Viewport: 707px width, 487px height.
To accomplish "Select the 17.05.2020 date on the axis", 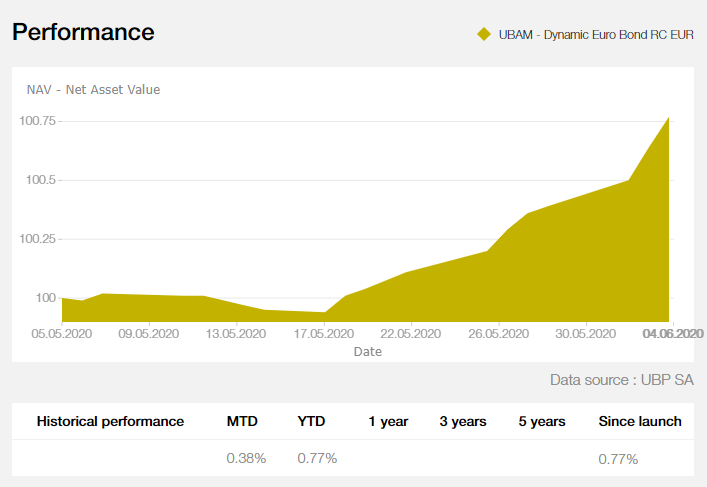I will click(x=324, y=333).
